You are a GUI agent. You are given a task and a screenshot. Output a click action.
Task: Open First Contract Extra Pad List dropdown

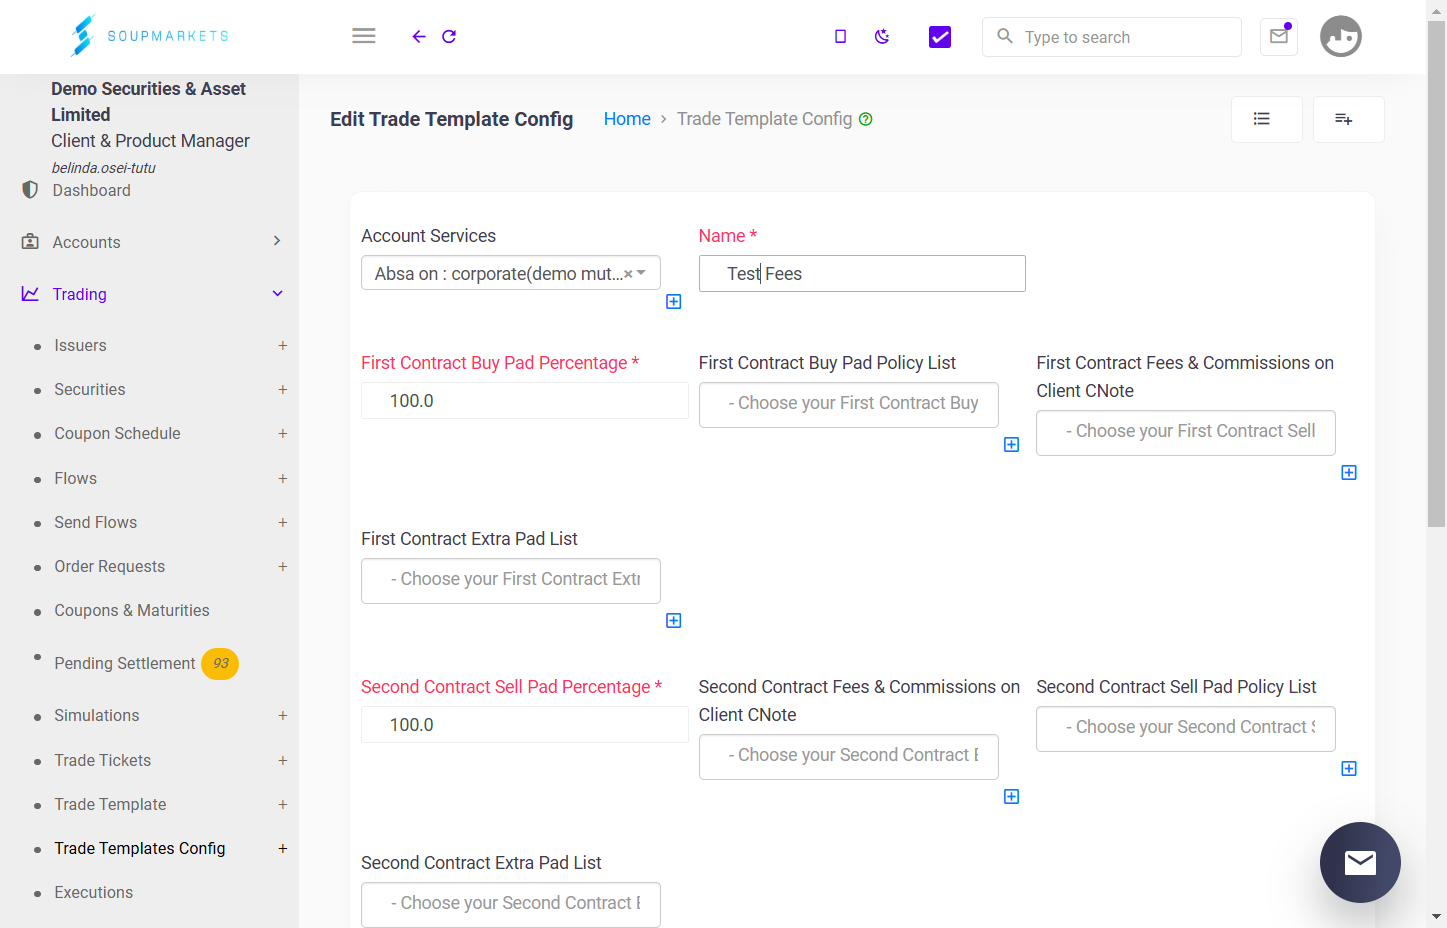[511, 581]
